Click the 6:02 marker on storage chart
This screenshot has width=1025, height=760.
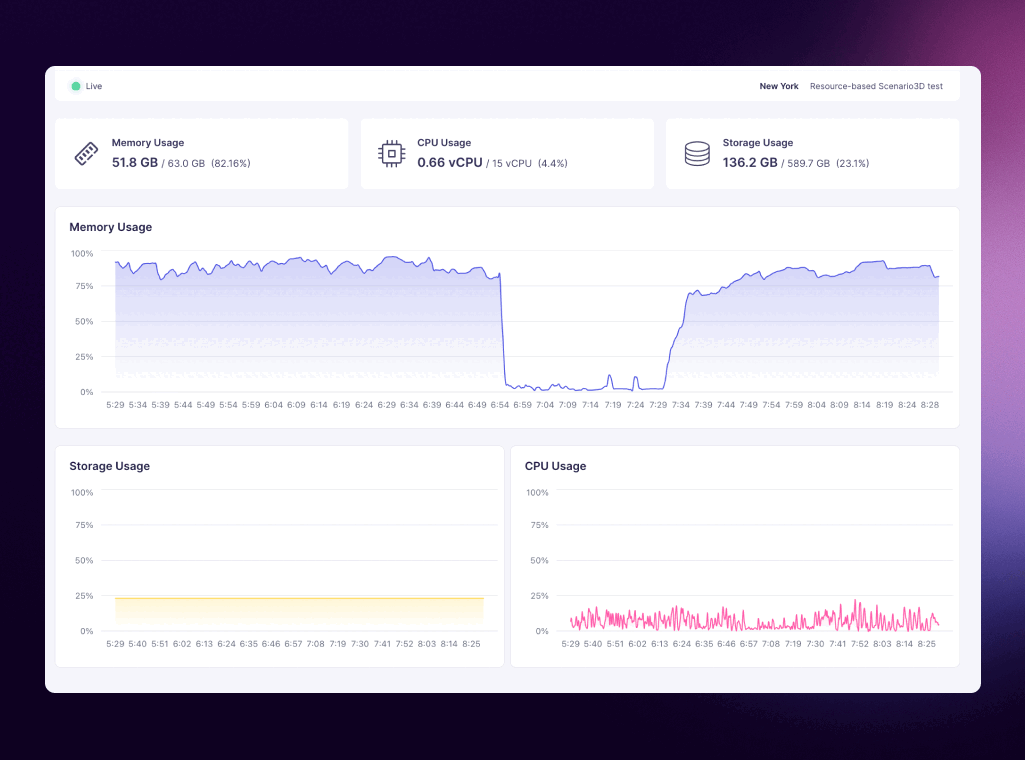click(x=182, y=644)
